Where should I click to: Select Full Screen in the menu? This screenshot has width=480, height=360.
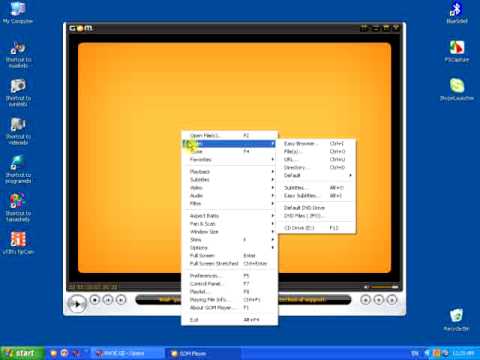(229, 256)
